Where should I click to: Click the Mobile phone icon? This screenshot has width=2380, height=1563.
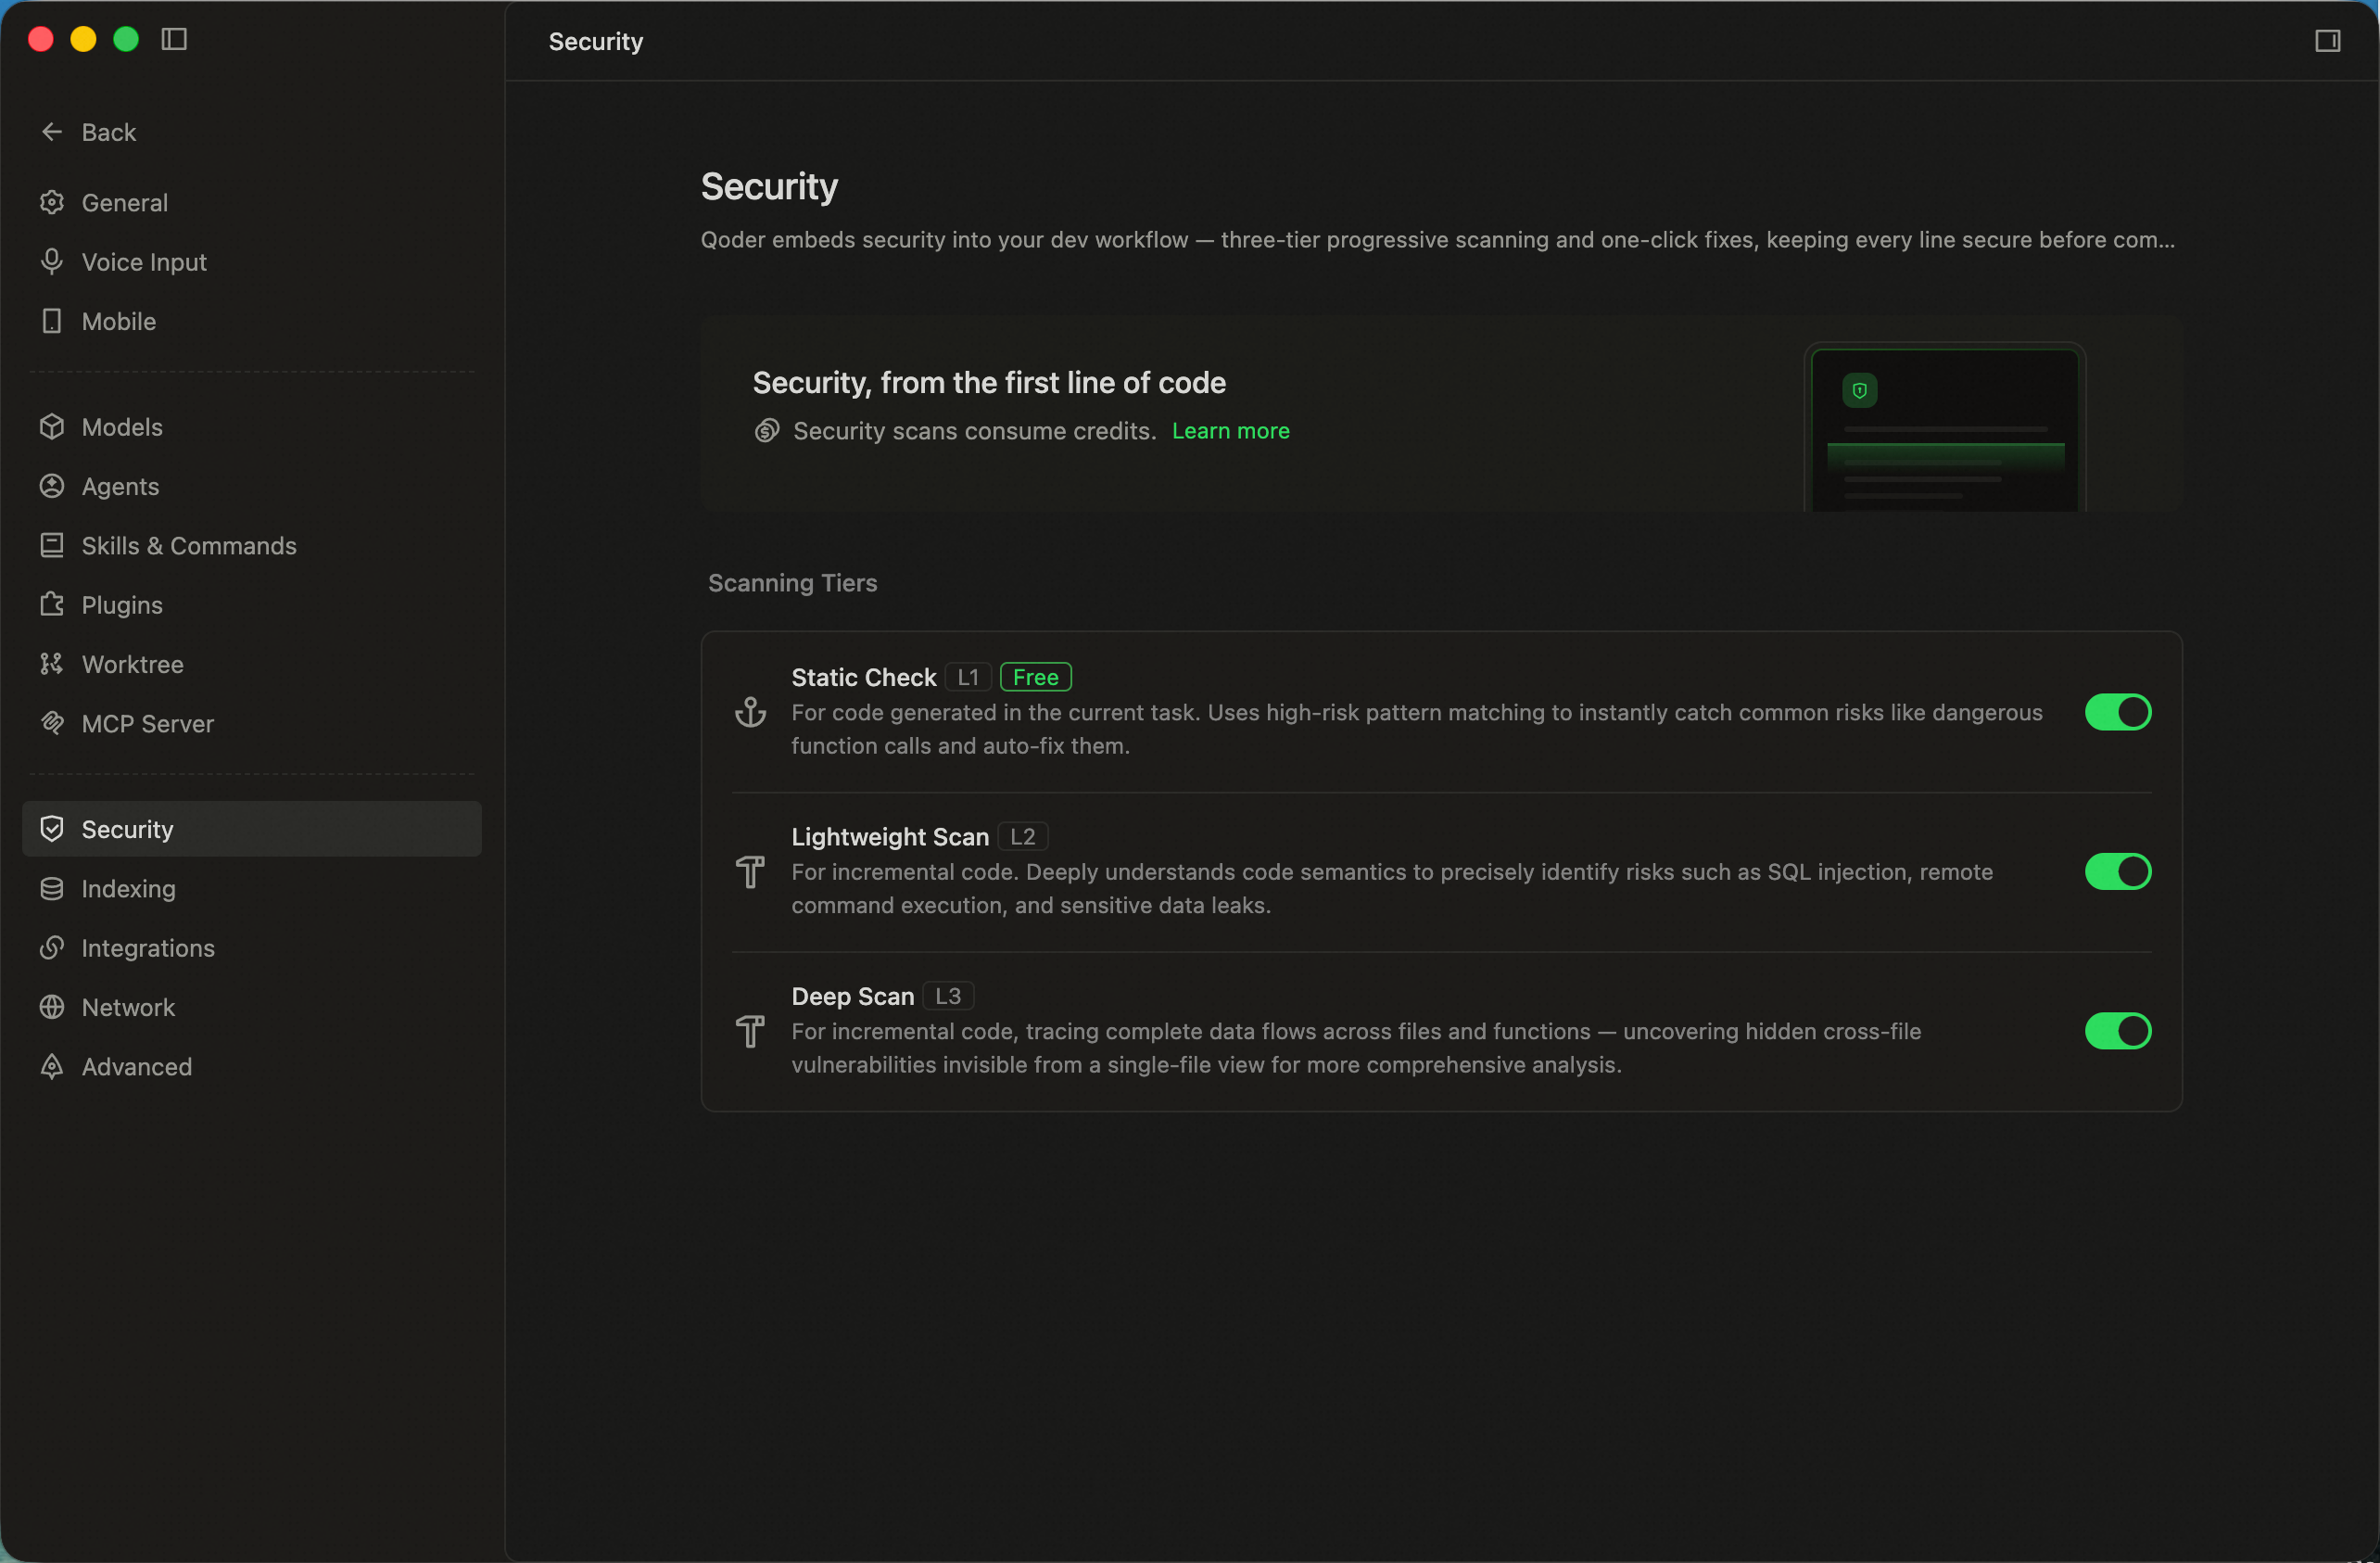point(52,321)
